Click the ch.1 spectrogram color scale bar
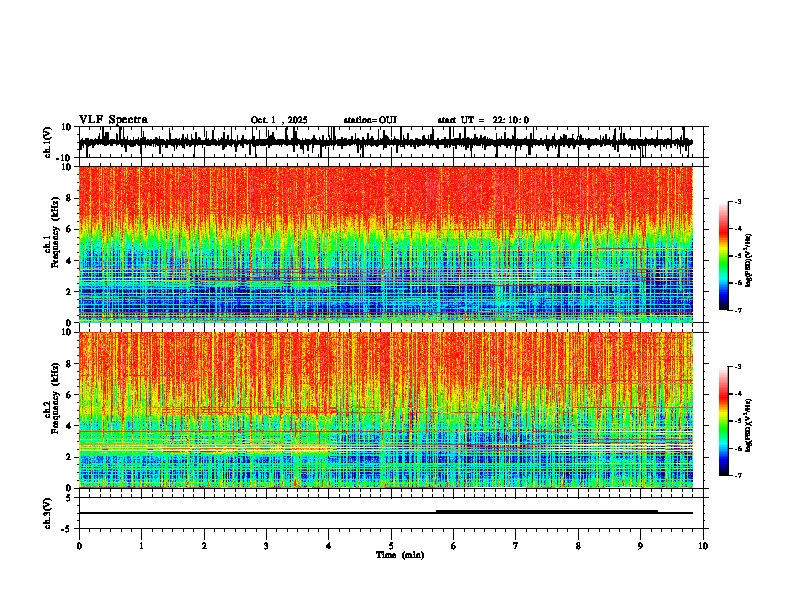 (x=723, y=256)
